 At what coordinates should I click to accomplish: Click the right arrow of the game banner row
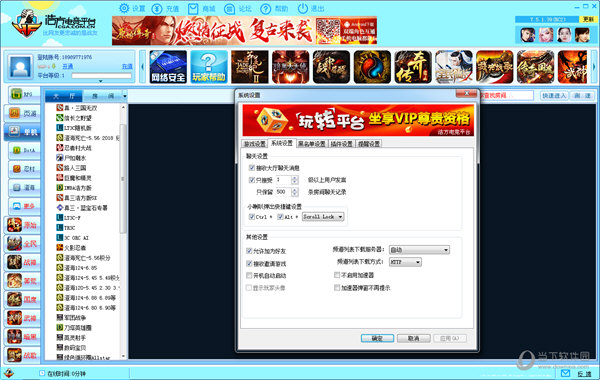point(594,67)
